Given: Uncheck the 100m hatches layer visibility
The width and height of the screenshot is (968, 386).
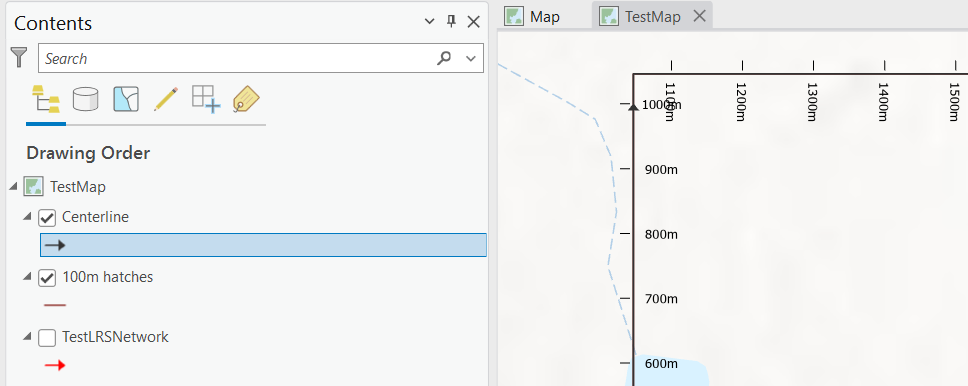Looking at the screenshot, I should pos(47,278).
